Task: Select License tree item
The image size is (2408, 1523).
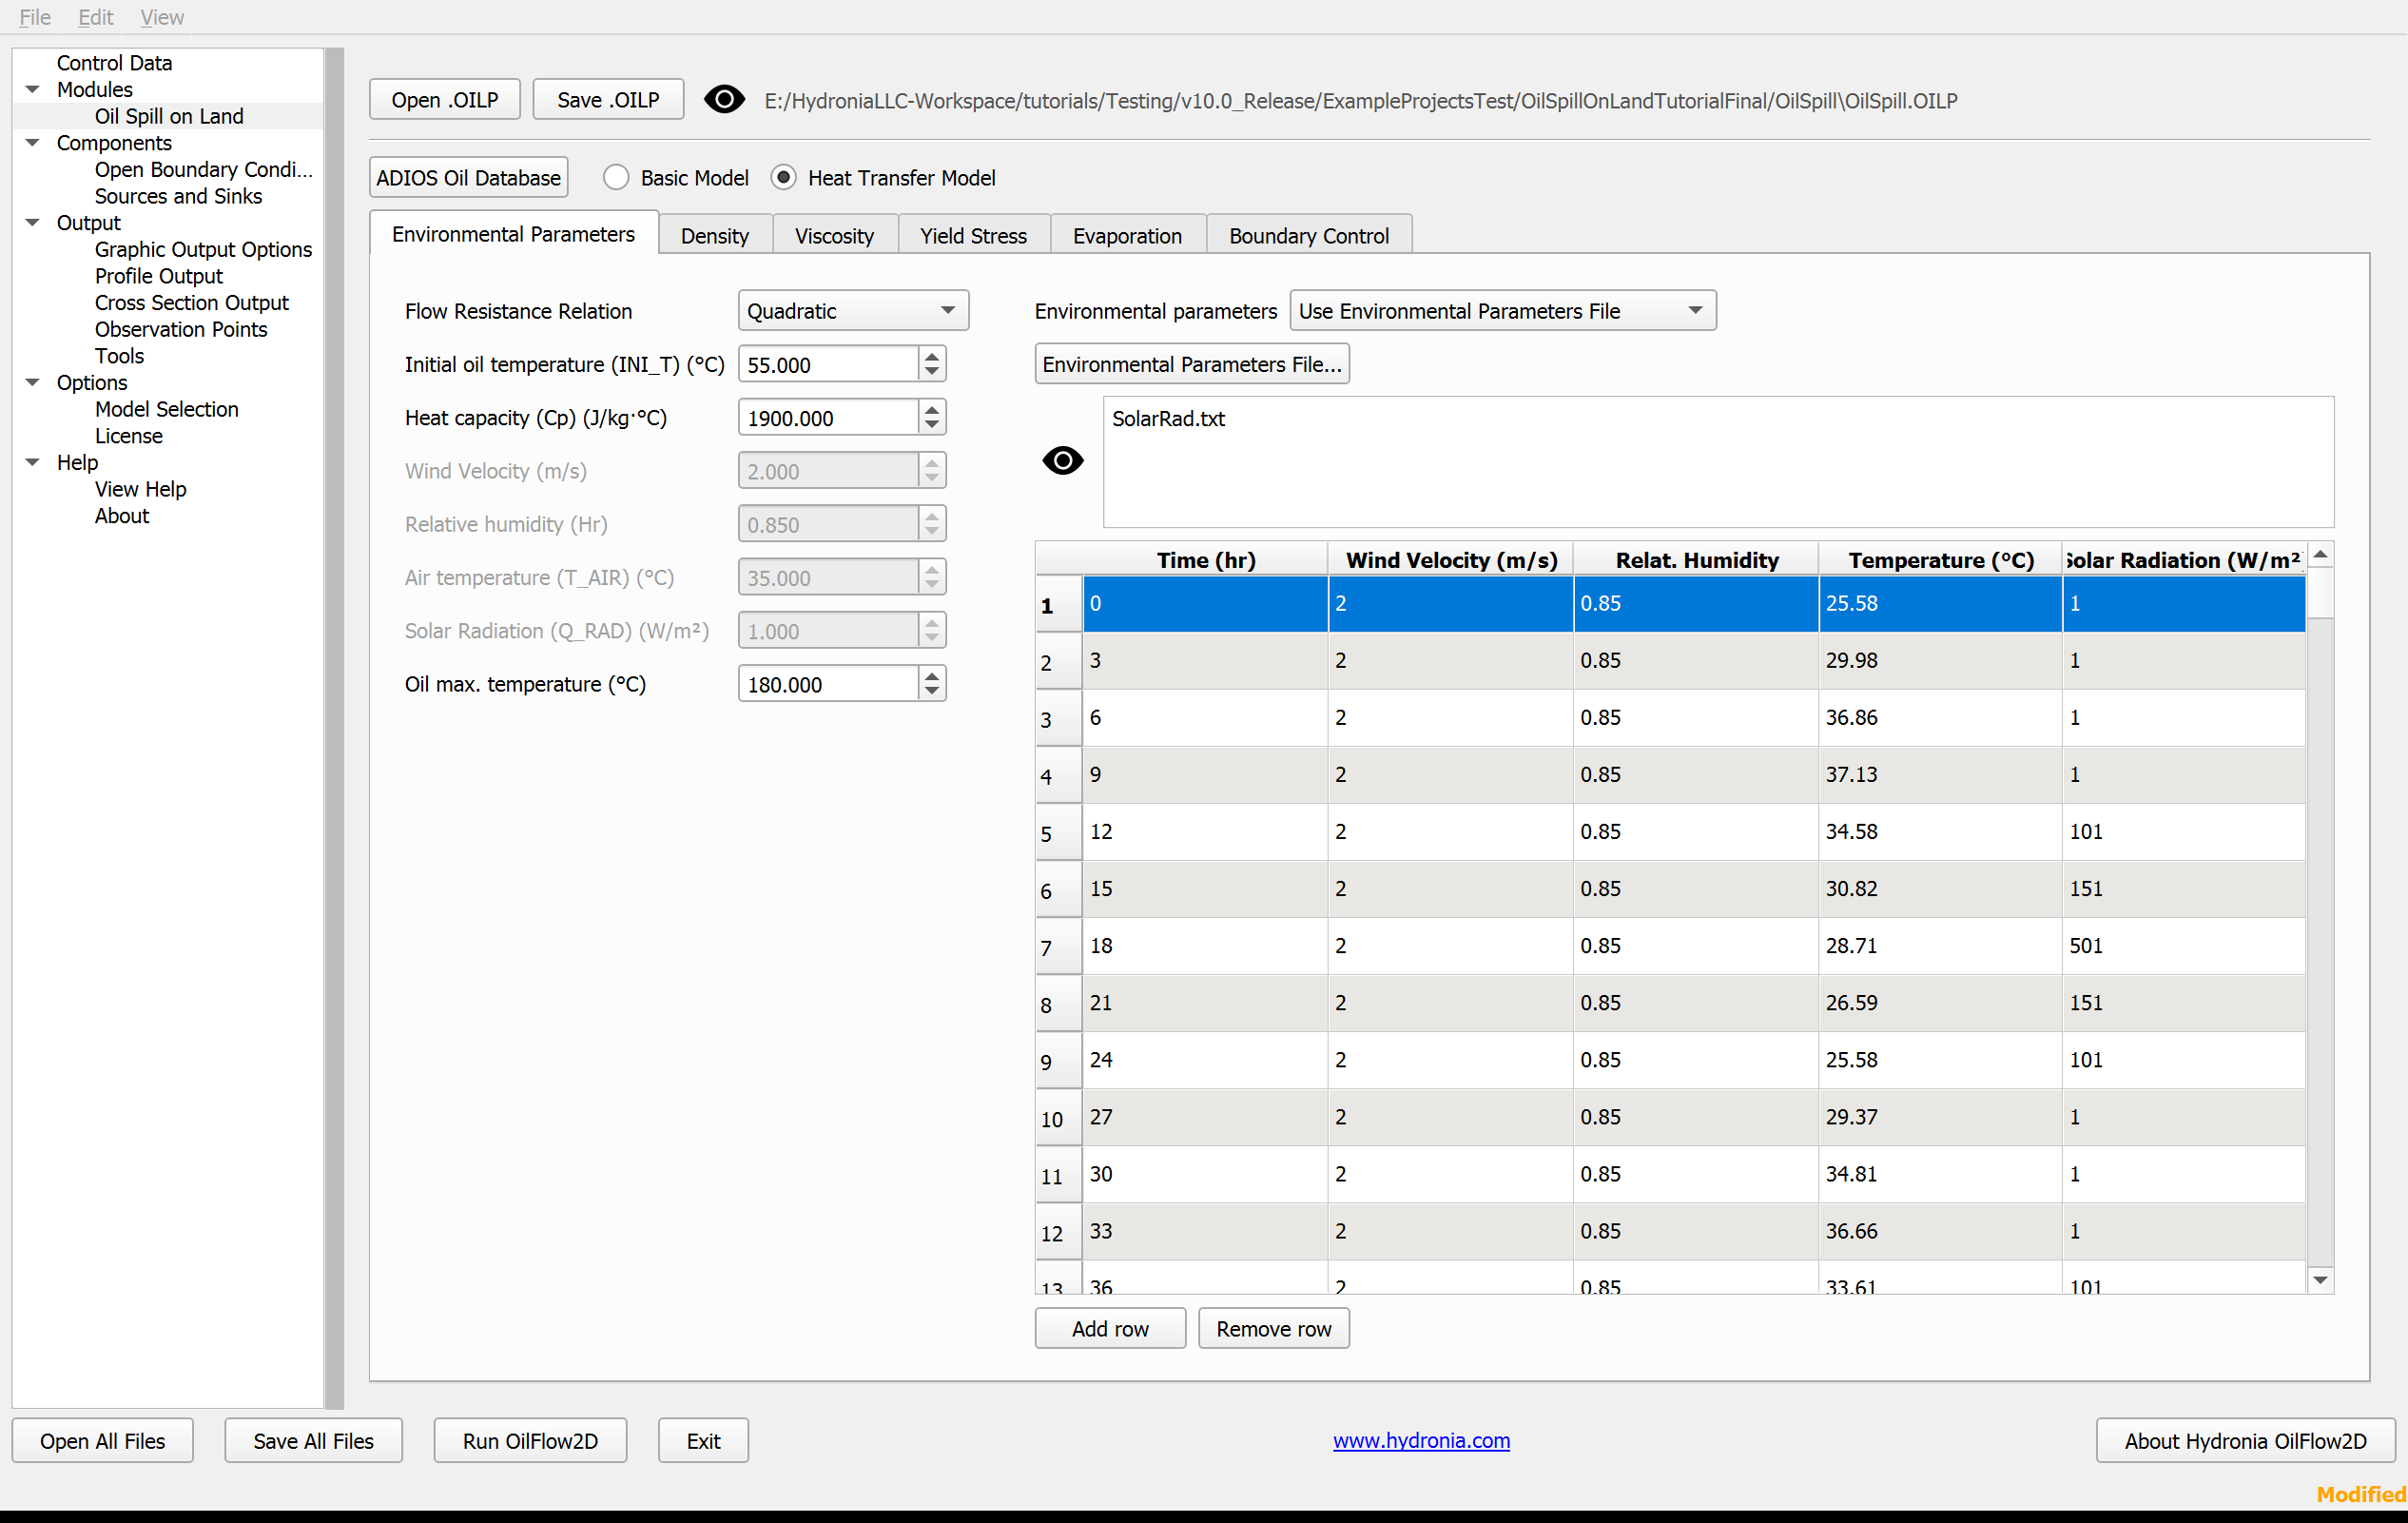Action: [129, 437]
